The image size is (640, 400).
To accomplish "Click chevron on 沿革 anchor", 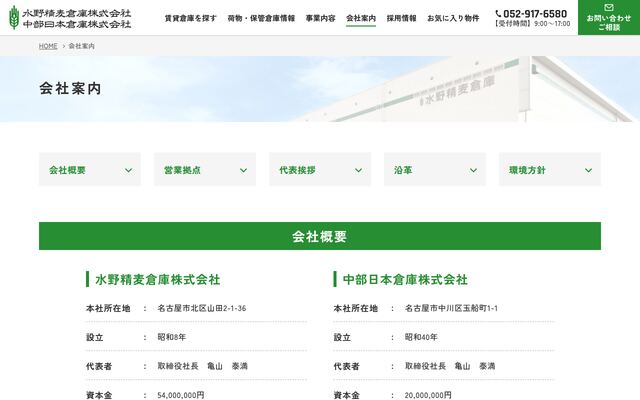I will [473, 170].
